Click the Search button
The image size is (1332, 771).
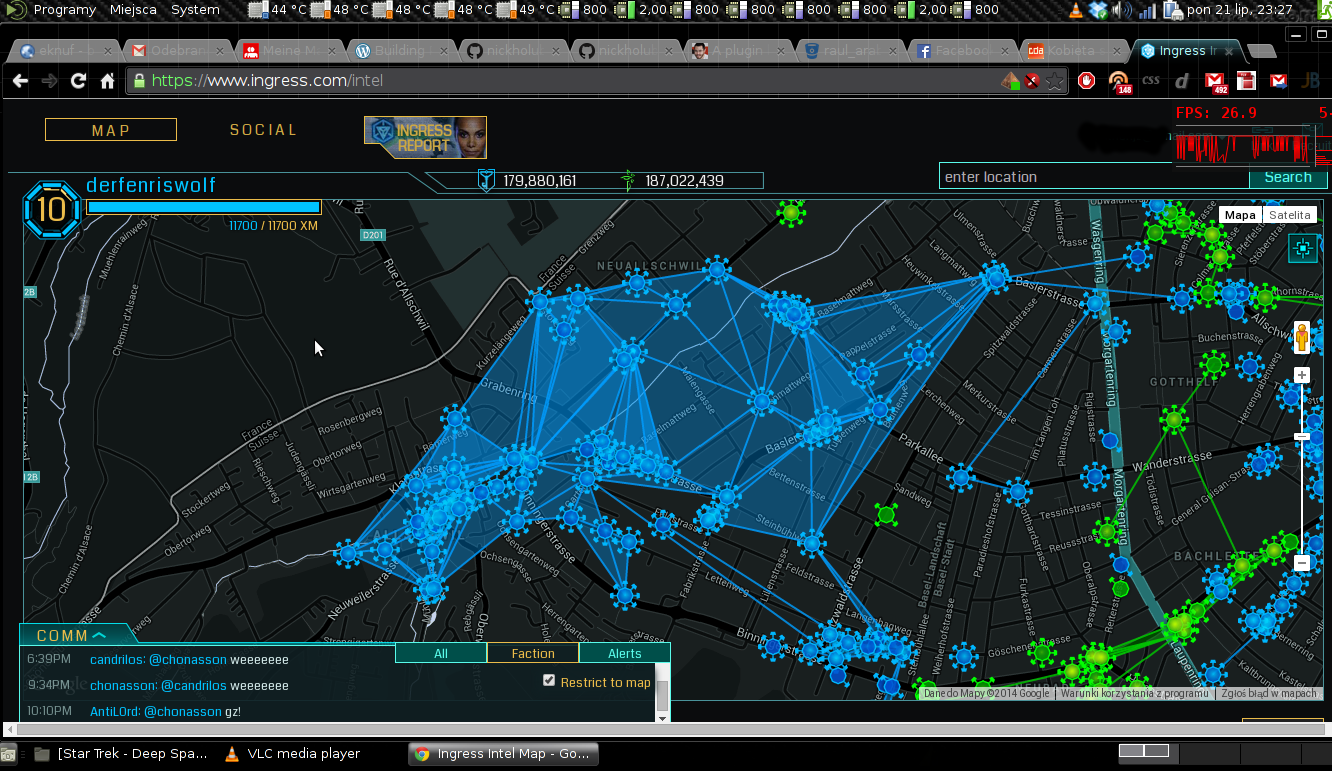click(x=1287, y=177)
